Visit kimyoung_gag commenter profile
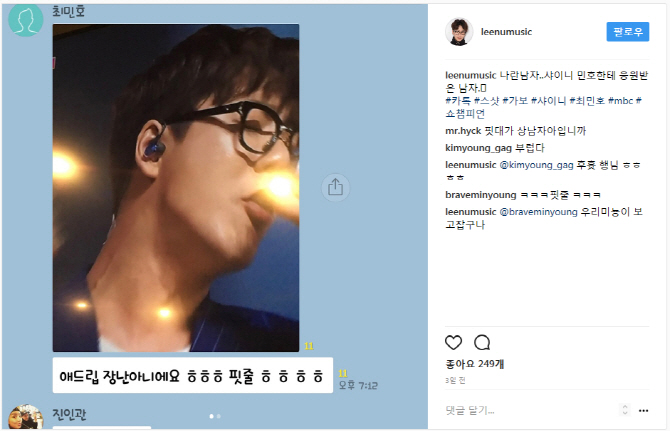Viewport: 670px width, 431px height. (478, 148)
